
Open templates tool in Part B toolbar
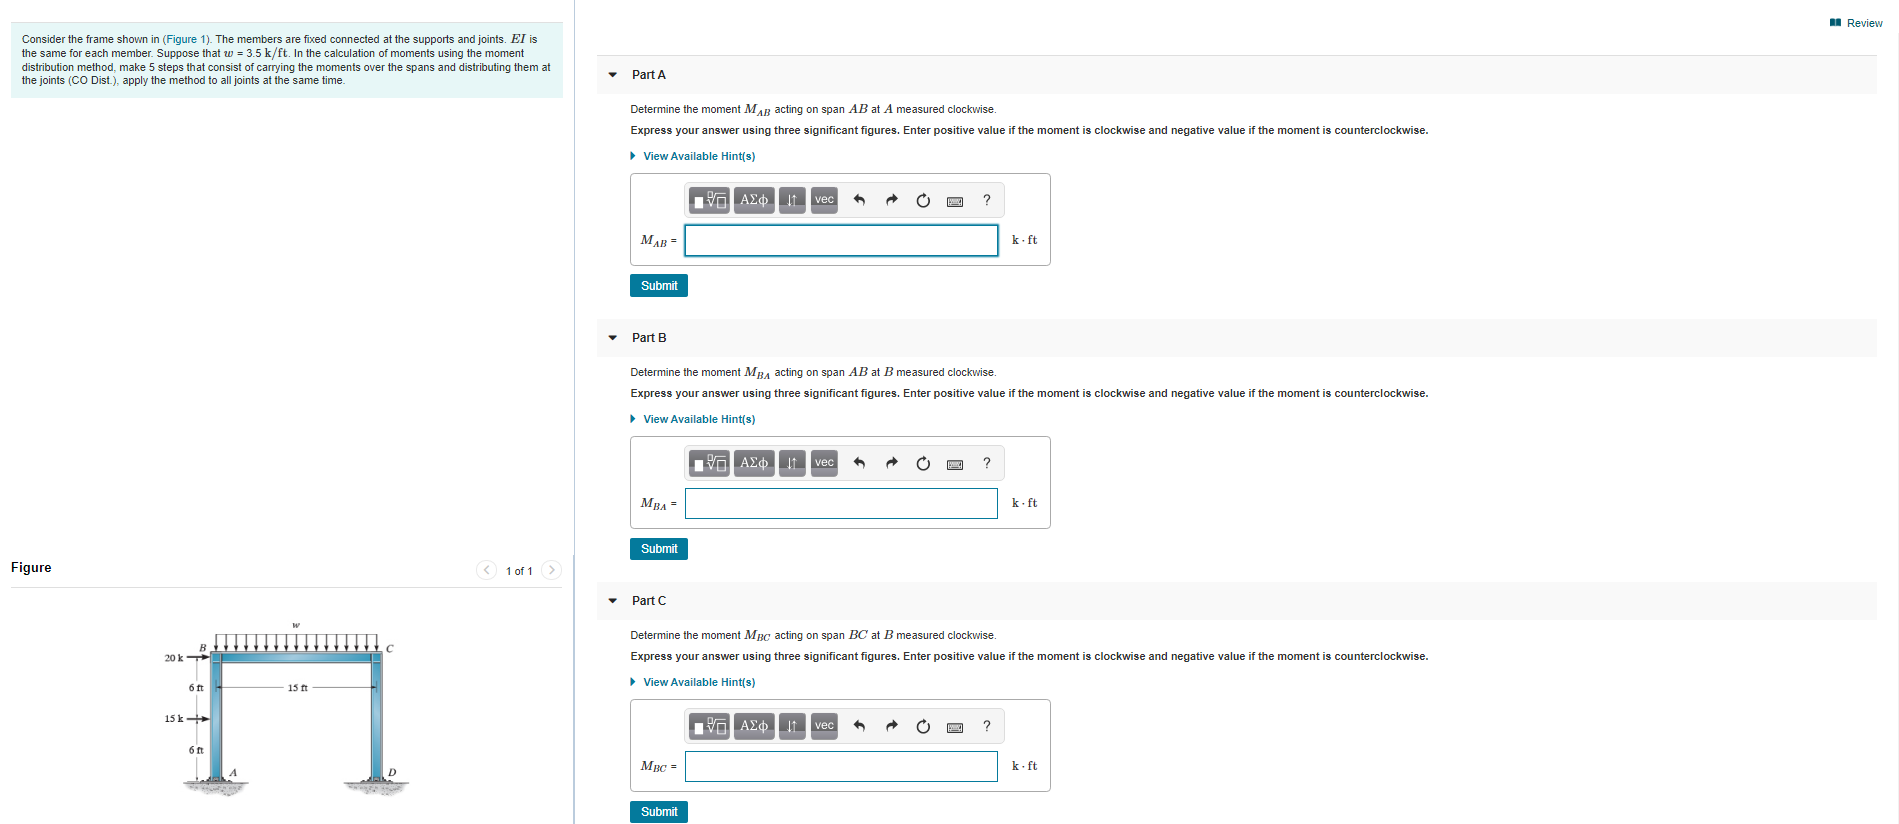[710, 463]
